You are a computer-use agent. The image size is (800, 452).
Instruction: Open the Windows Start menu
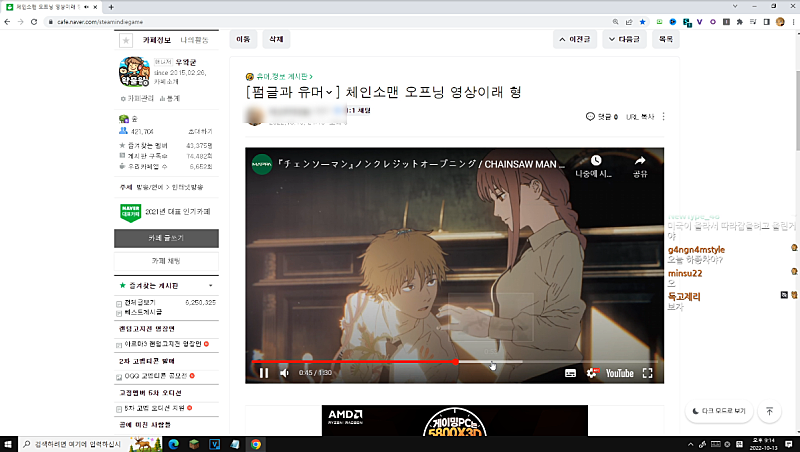point(8,444)
